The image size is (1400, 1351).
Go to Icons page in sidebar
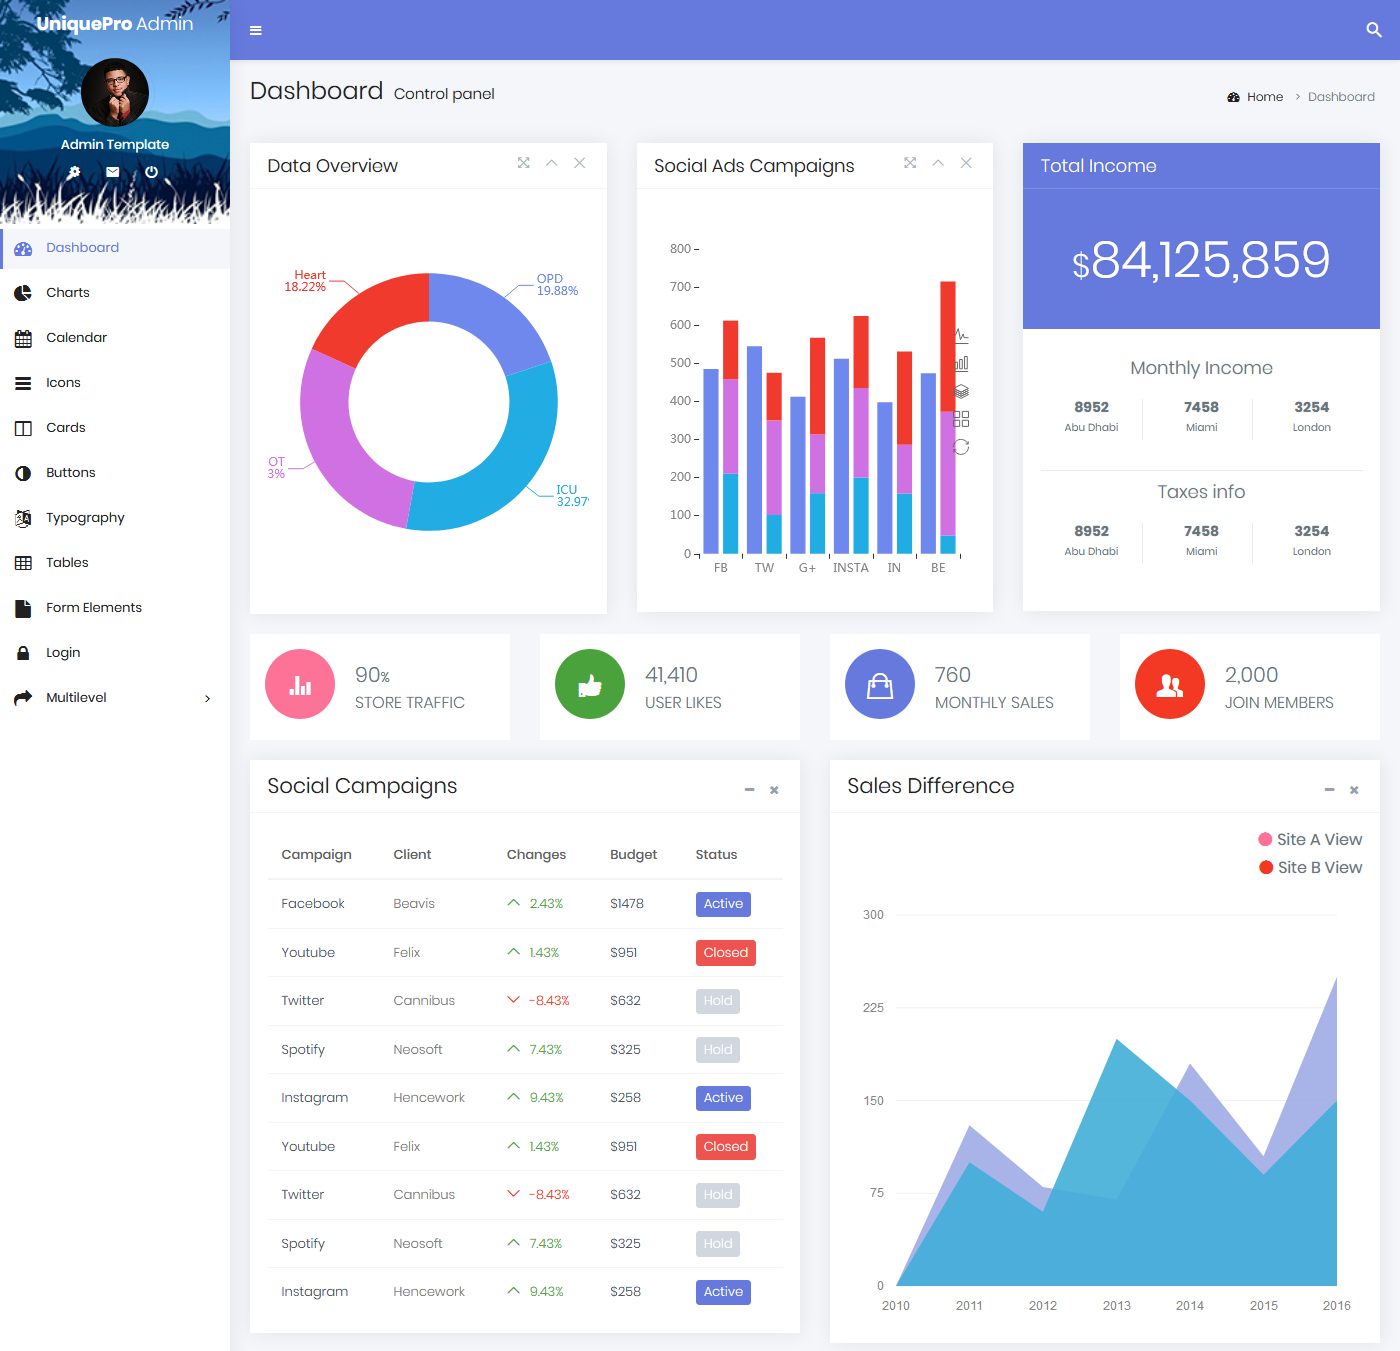(x=115, y=383)
